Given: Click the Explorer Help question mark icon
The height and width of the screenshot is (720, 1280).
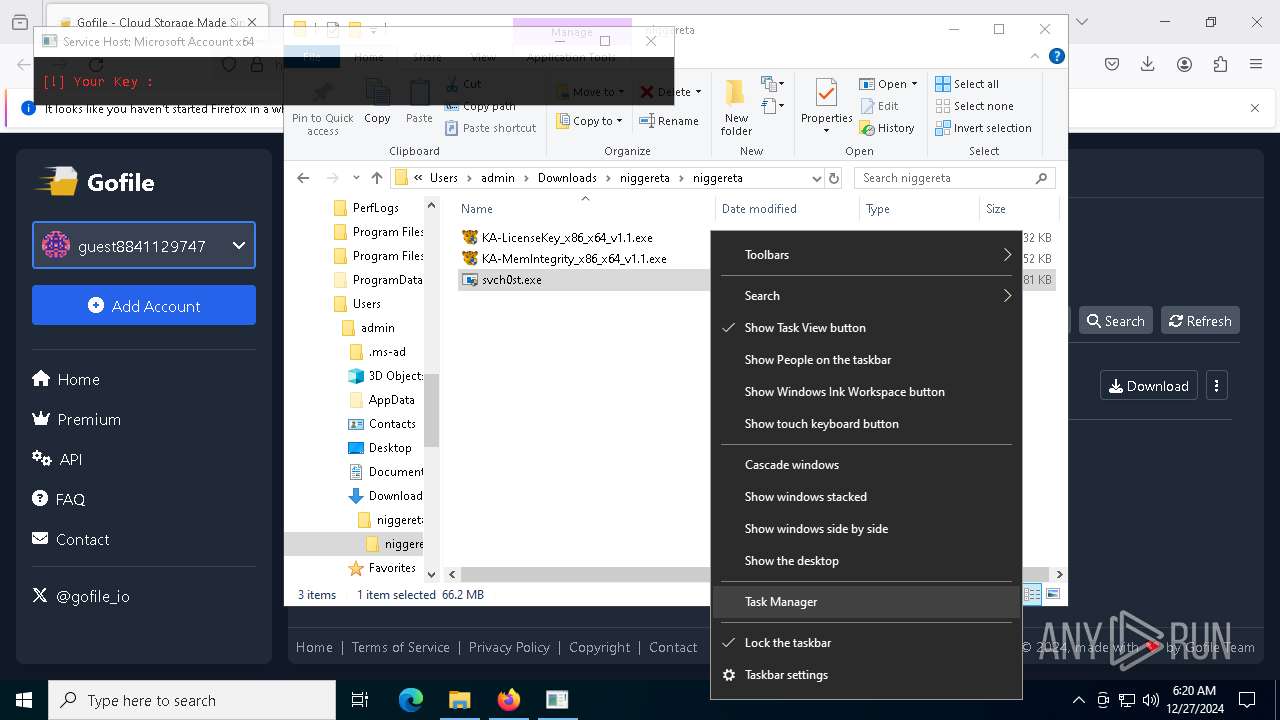Looking at the screenshot, I should click(1056, 56).
